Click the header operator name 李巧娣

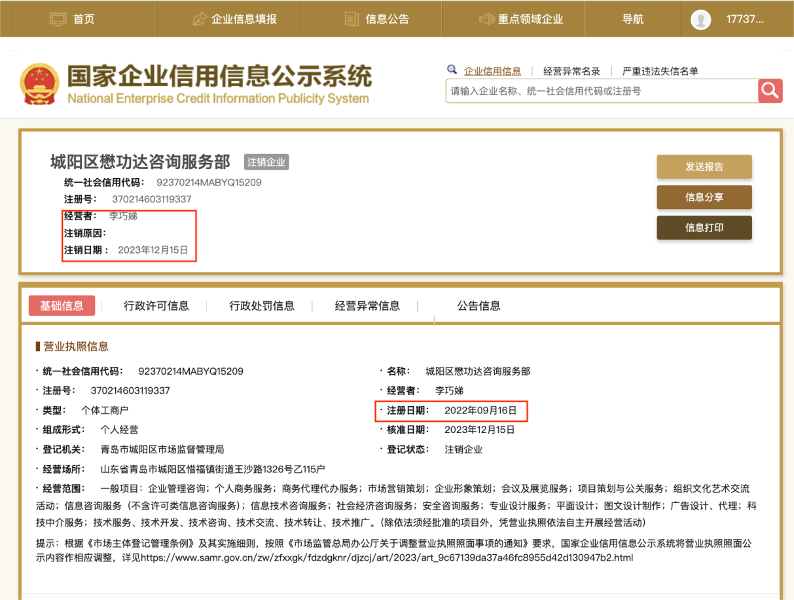tap(123, 216)
